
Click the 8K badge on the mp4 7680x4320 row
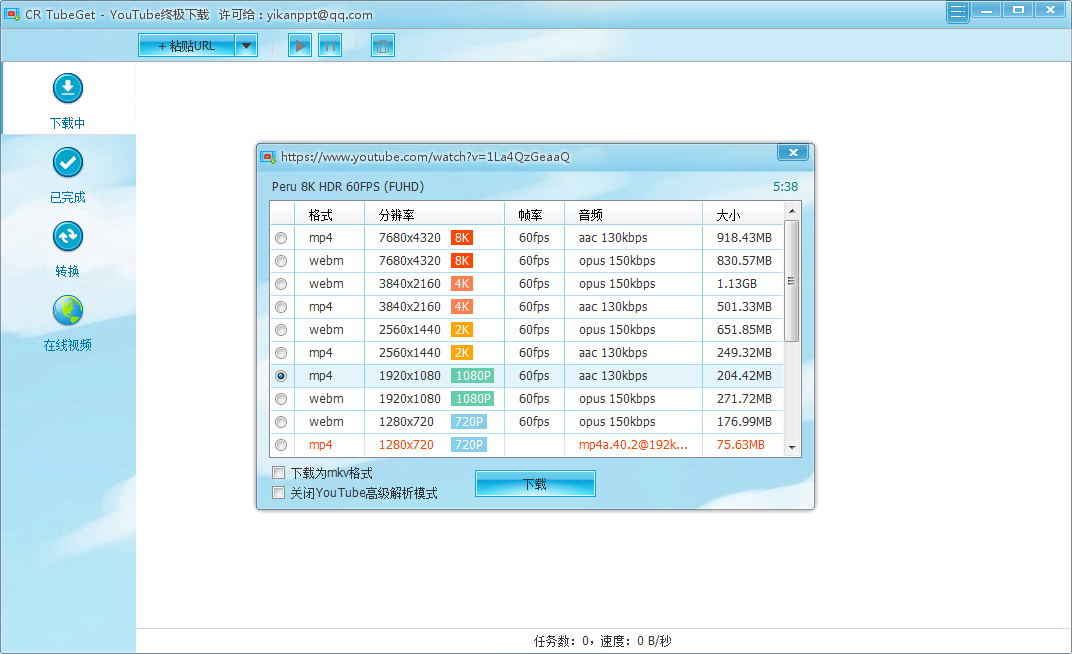[462, 238]
